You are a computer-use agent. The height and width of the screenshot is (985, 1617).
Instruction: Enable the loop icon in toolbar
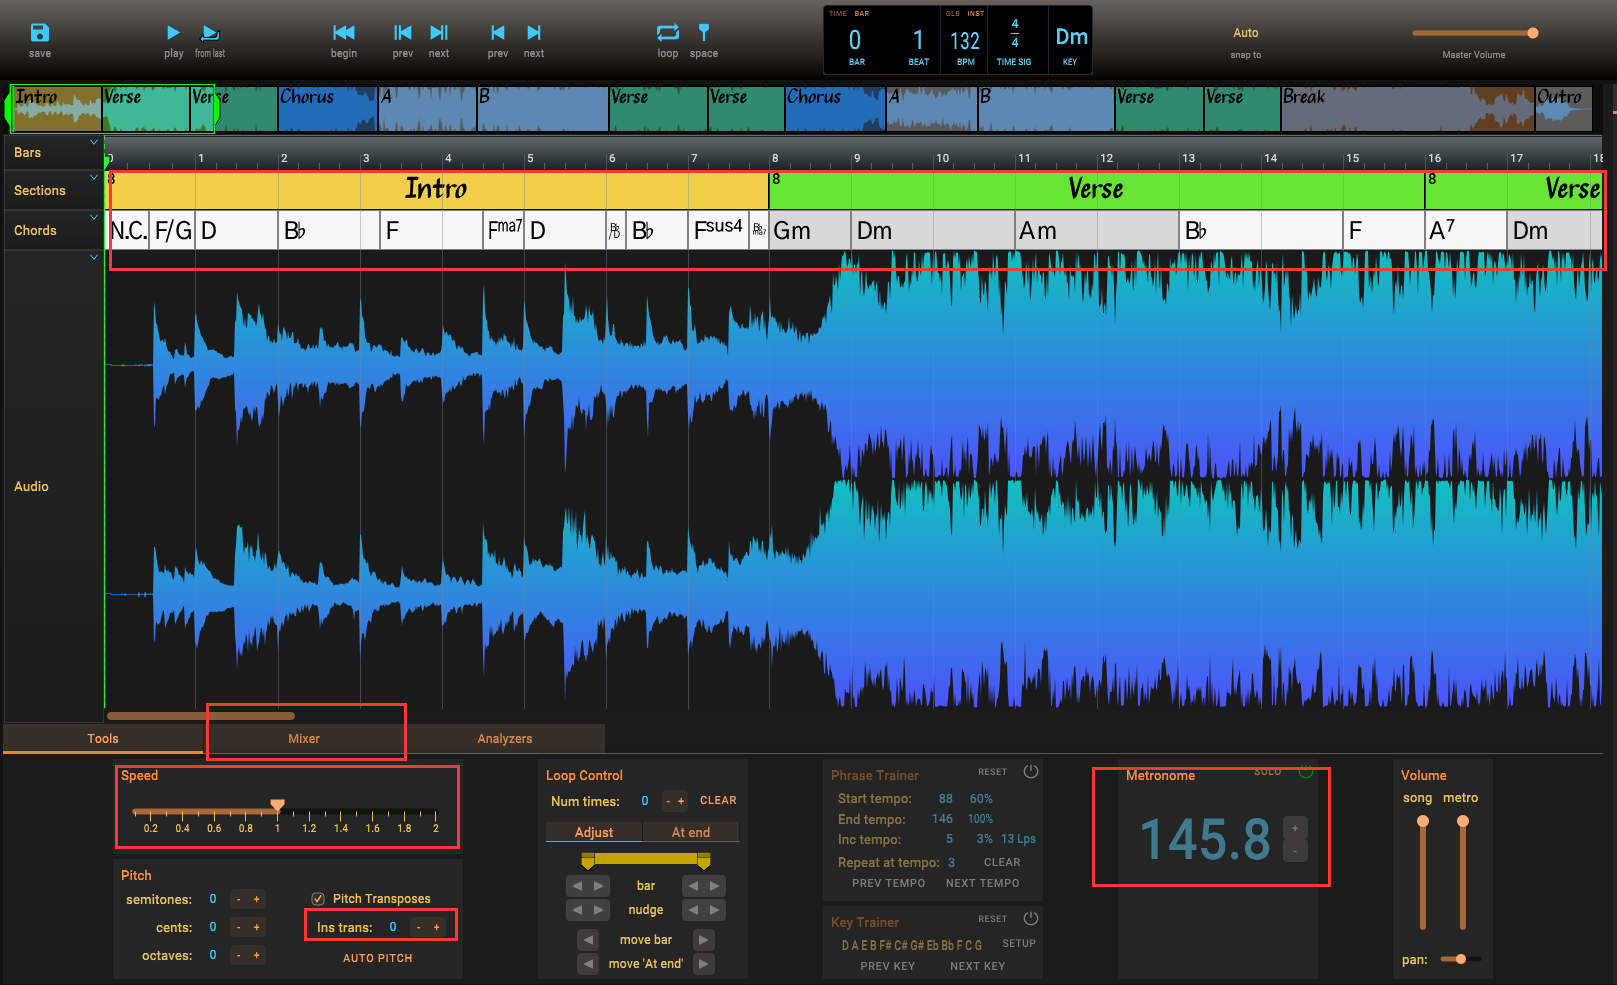(667, 33)
